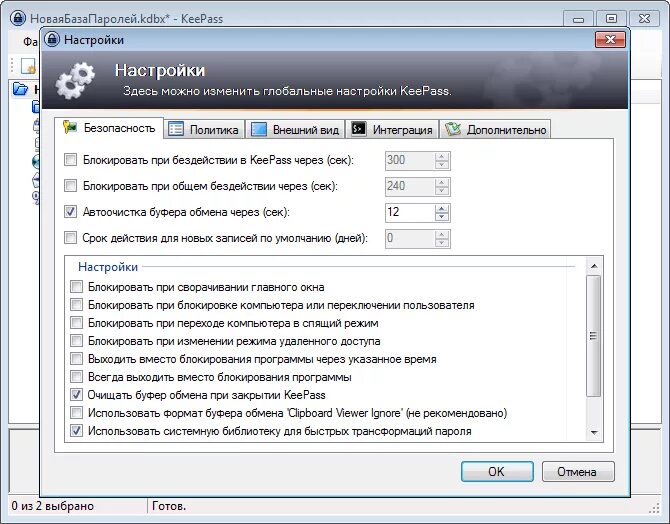Click the KeePass main window lock icon
This screenshot has height=524, width=670.
[x=18, y=18]
